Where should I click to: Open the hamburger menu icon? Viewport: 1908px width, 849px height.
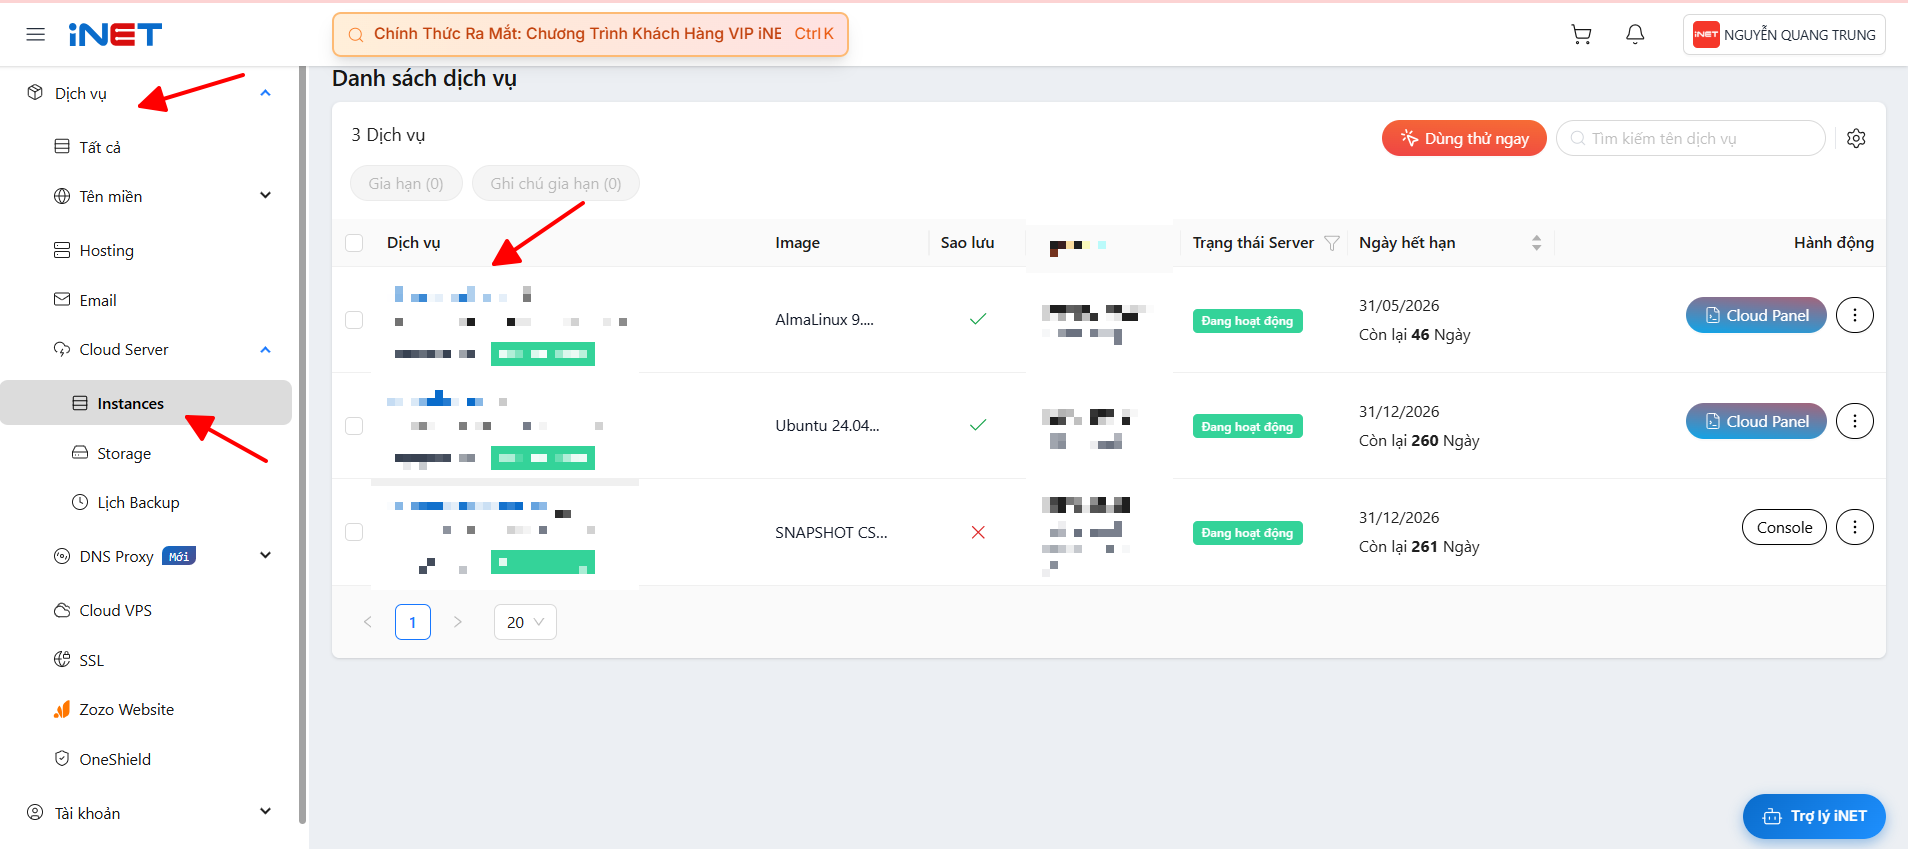[x=36, y=35]
